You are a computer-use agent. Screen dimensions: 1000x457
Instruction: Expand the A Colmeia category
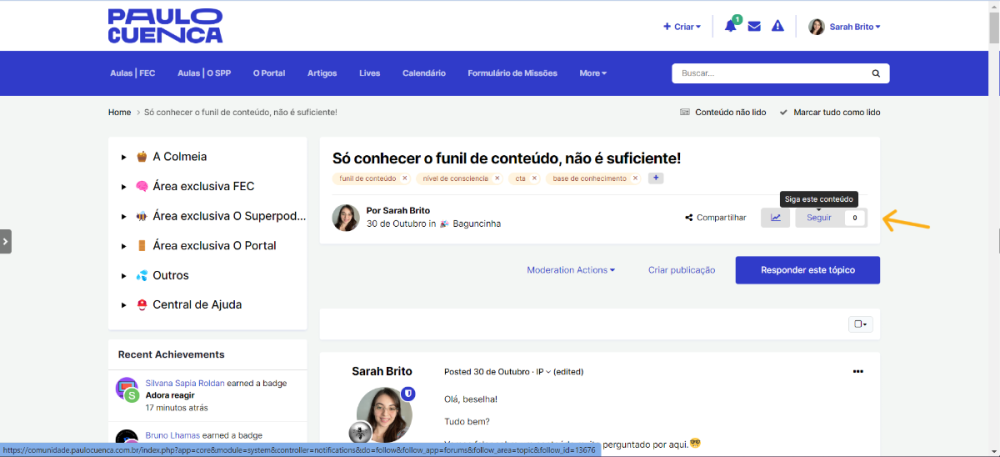pos(124,157)
